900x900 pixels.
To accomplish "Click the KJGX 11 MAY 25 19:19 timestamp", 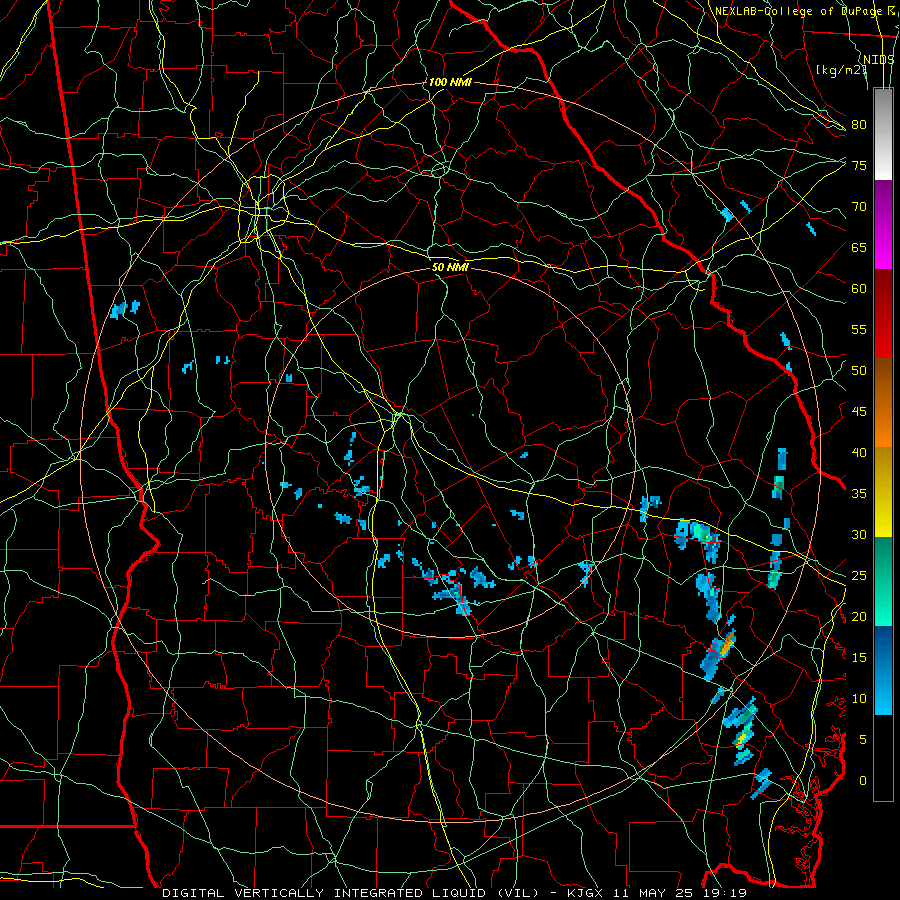I will pyautogui.click(x=657, y=893).
